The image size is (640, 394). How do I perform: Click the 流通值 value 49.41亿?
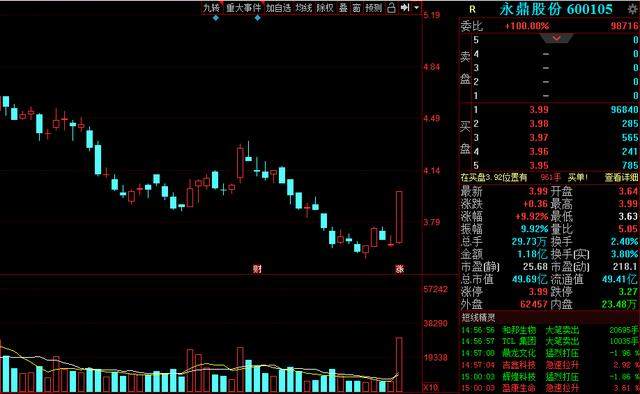[x=620, y=279]
